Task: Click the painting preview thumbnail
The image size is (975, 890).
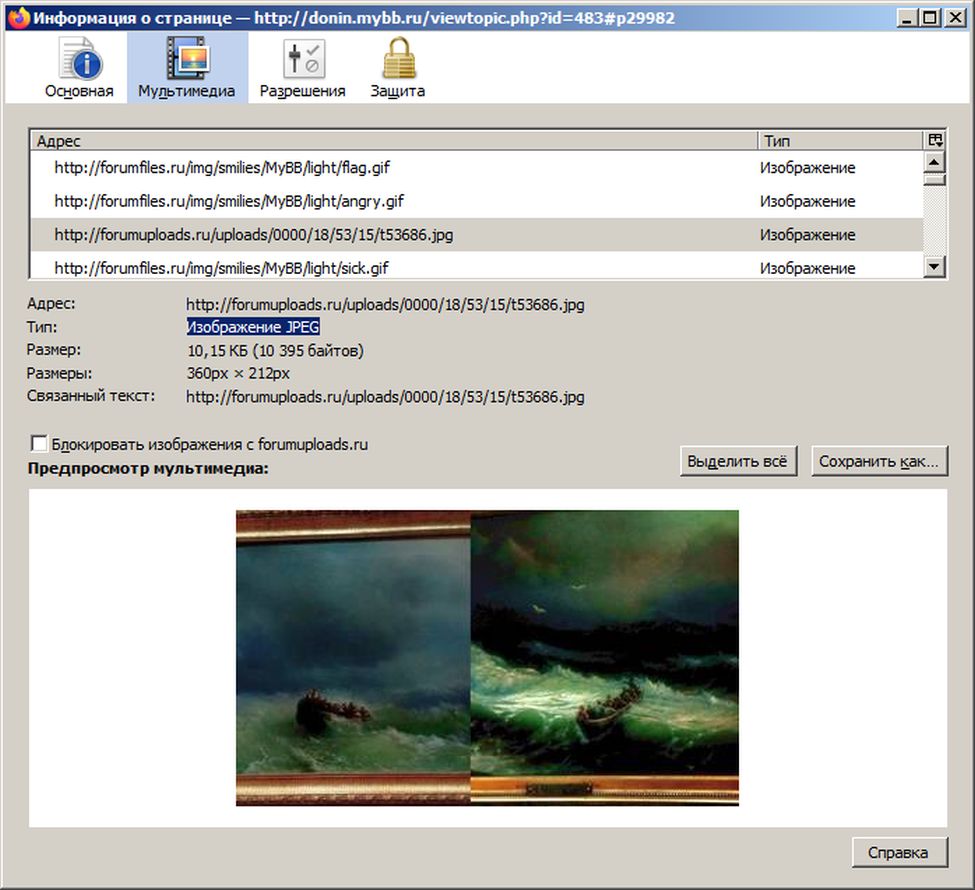Action: click(488, 658)
